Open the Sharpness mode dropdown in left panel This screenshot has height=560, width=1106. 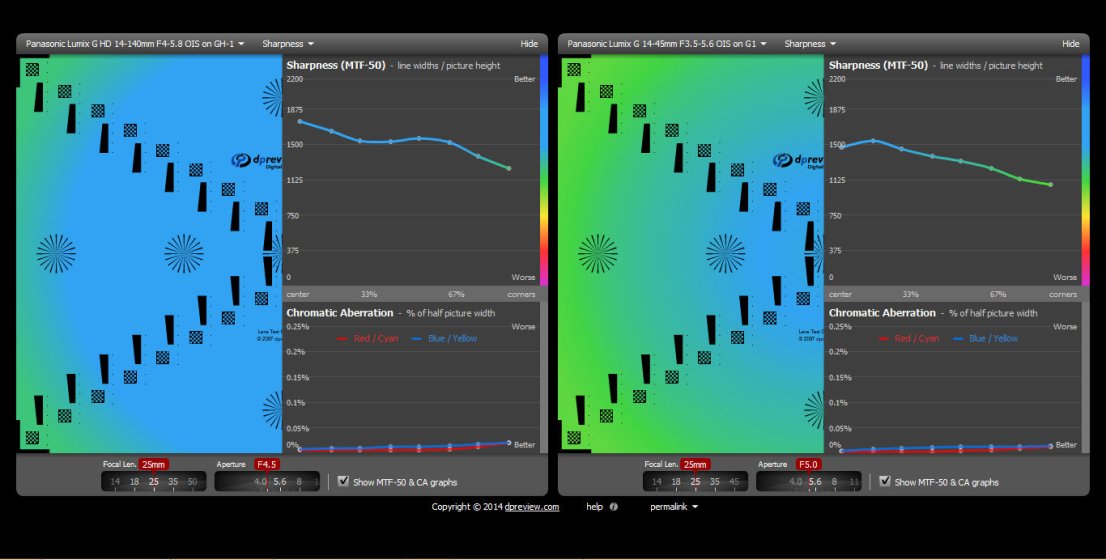[x=288, y=44]
